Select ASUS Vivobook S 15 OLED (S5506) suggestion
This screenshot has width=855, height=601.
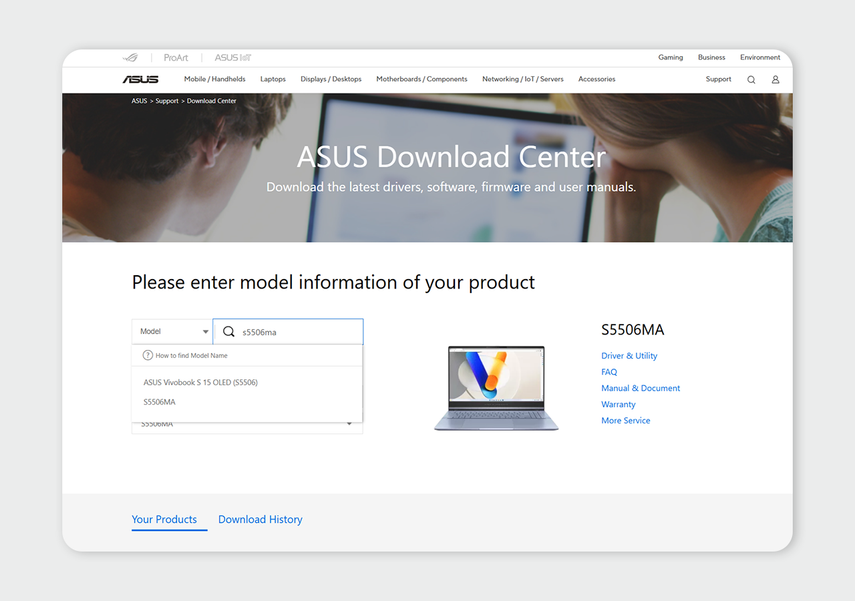[x=201, y=382]
